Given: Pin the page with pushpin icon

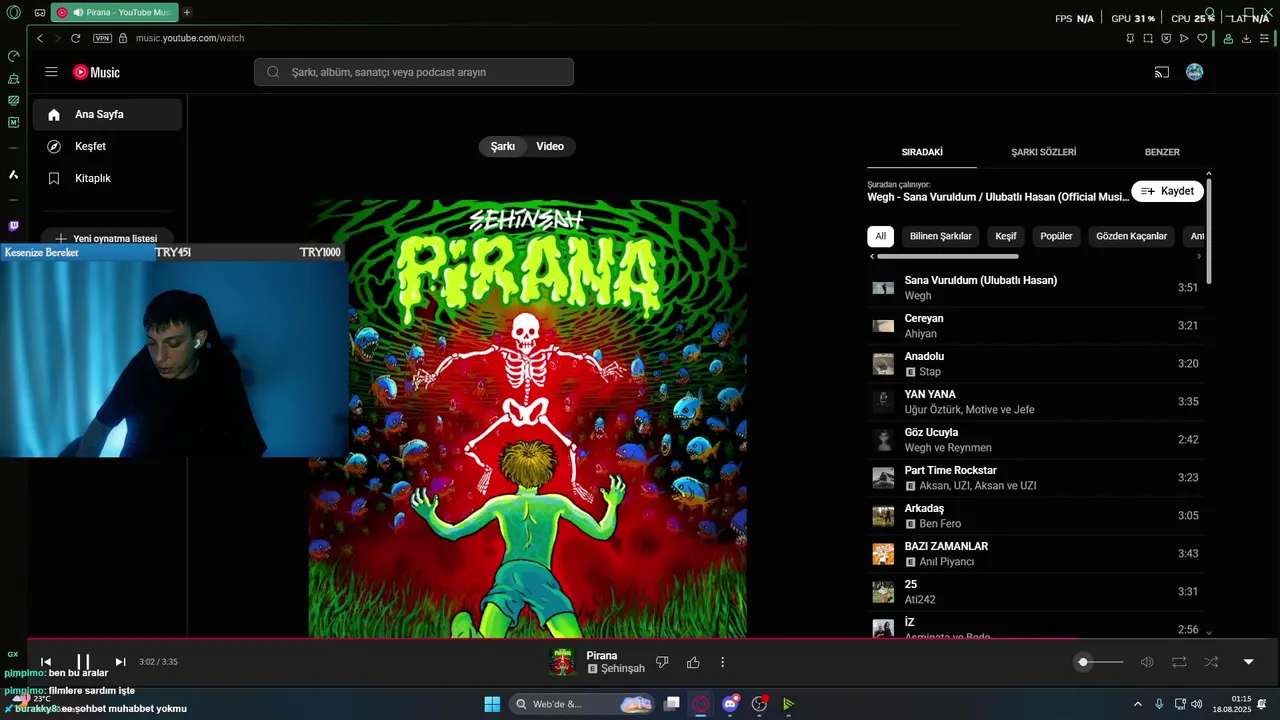Looking at the screenshot, I should tap(1130, 38).
